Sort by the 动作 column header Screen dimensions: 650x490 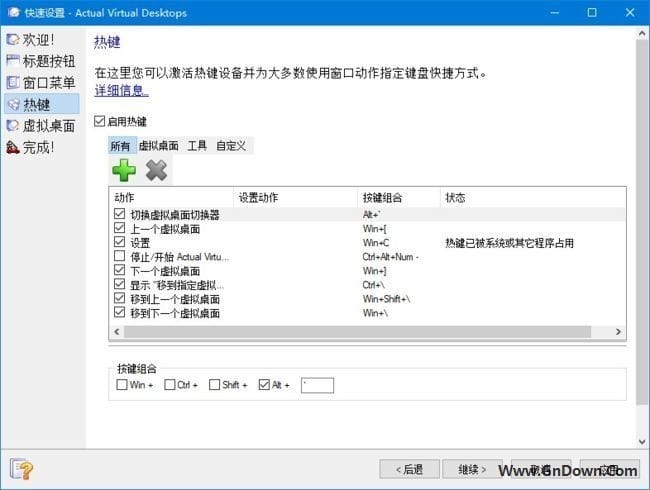point(171,198)
